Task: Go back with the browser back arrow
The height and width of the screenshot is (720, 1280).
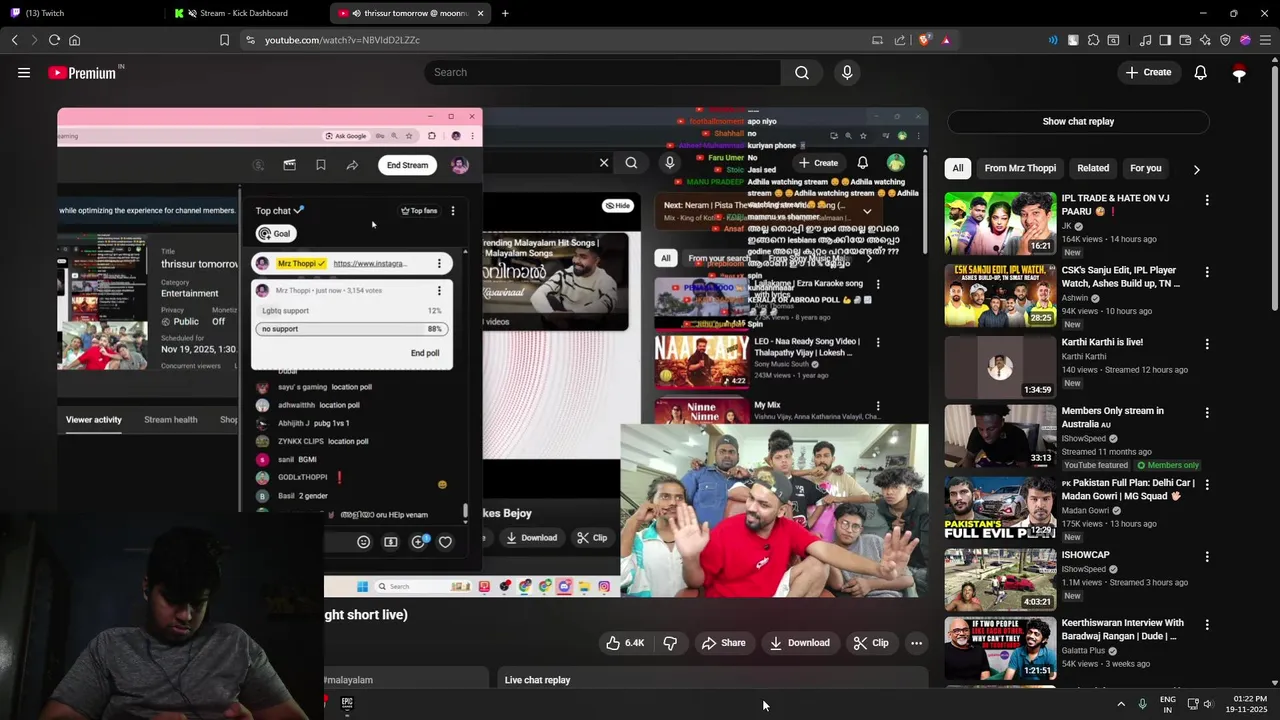Action: tap(15, 40)
